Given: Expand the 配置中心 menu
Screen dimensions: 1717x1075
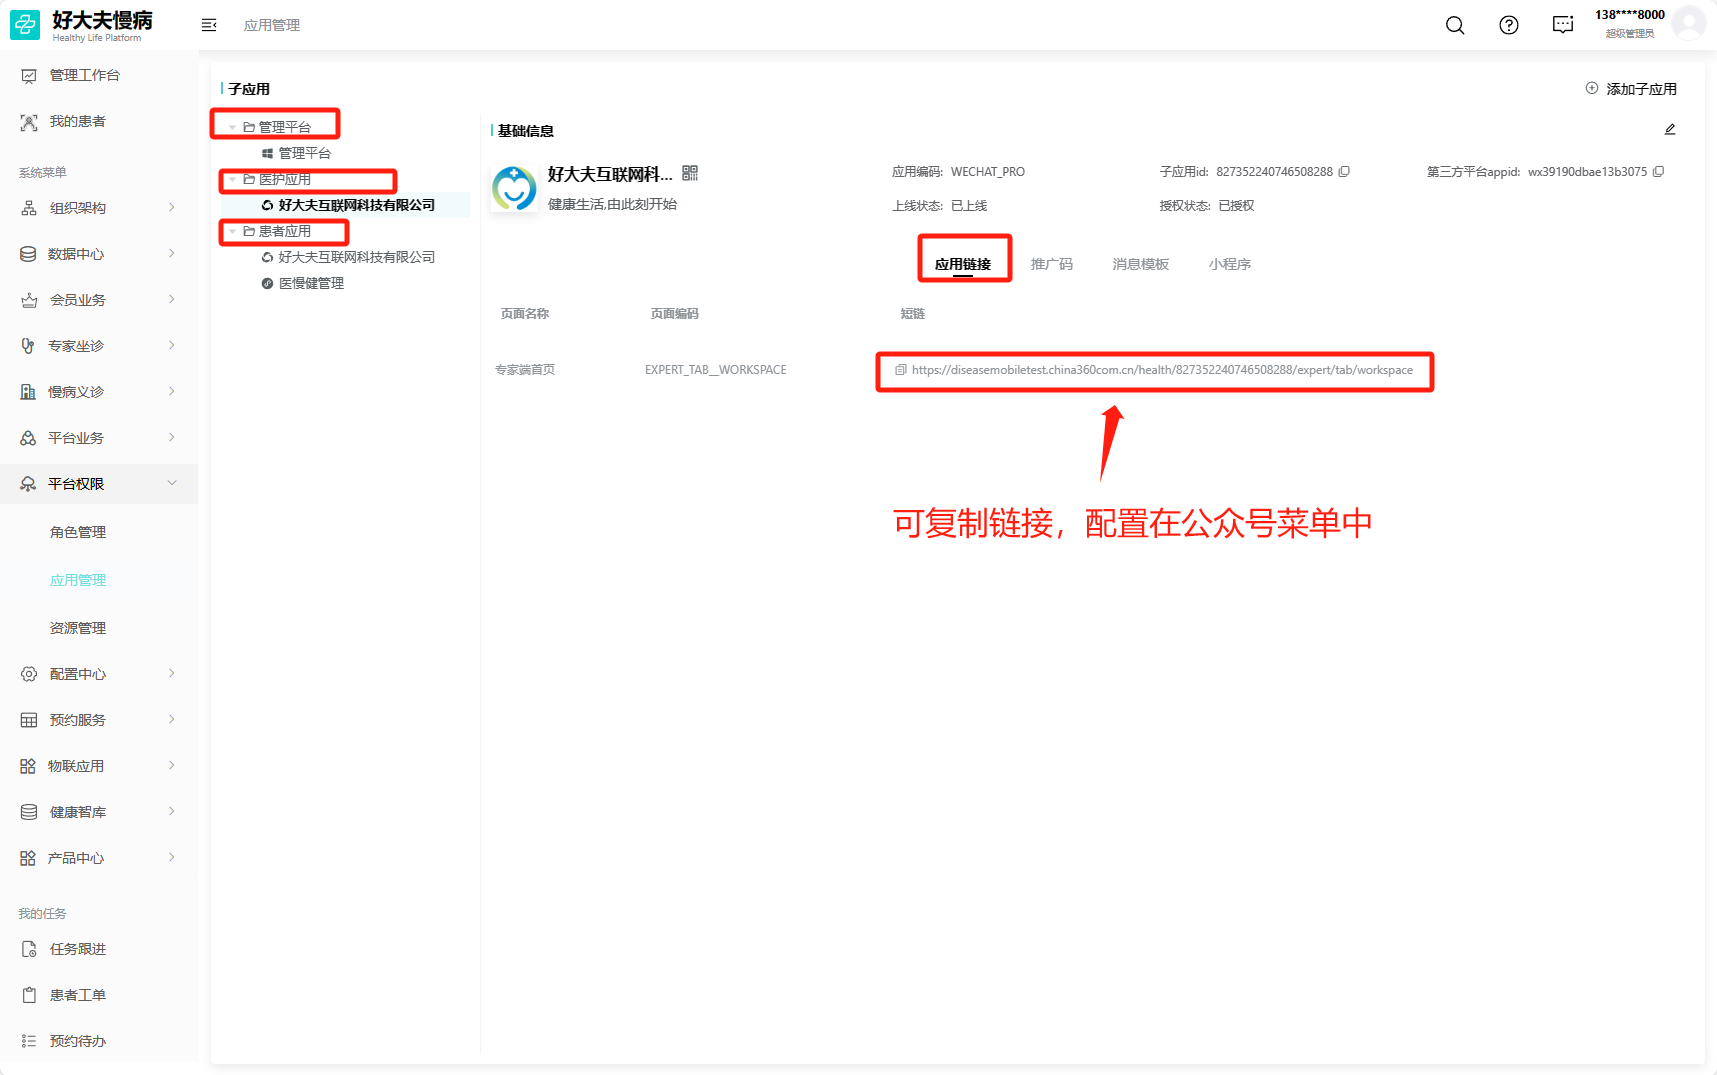Looking at the screenshot, I should tap(98, 674).
